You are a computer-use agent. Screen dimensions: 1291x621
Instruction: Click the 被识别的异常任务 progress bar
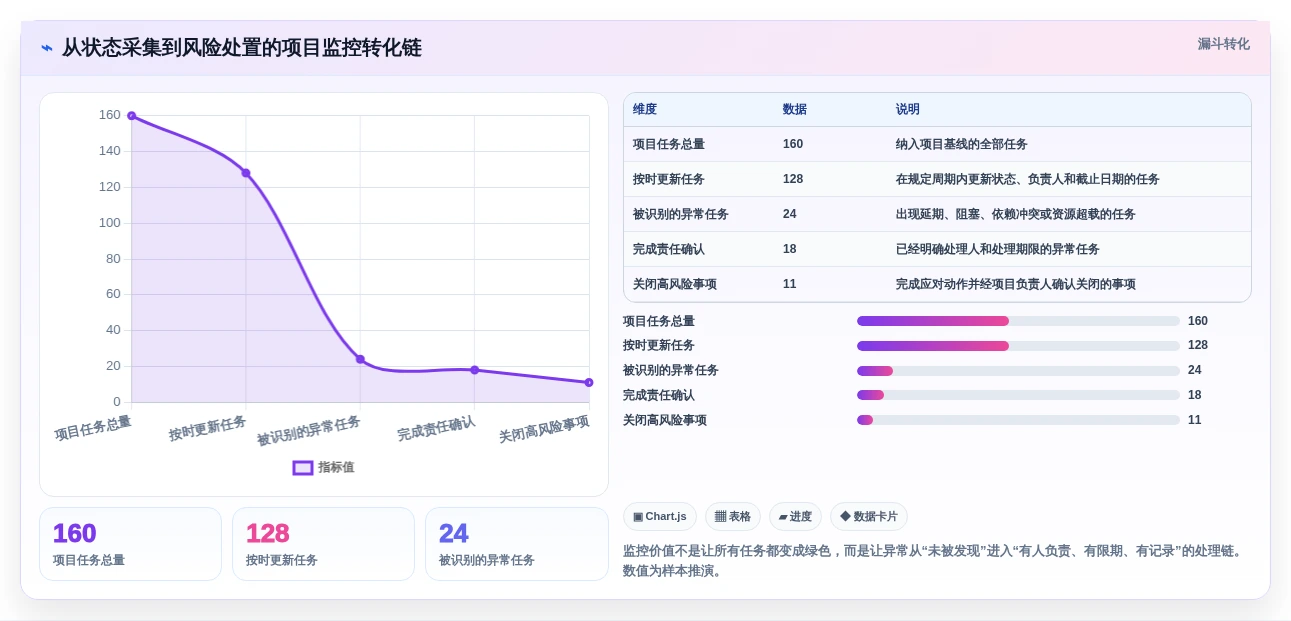(1018, 371)
